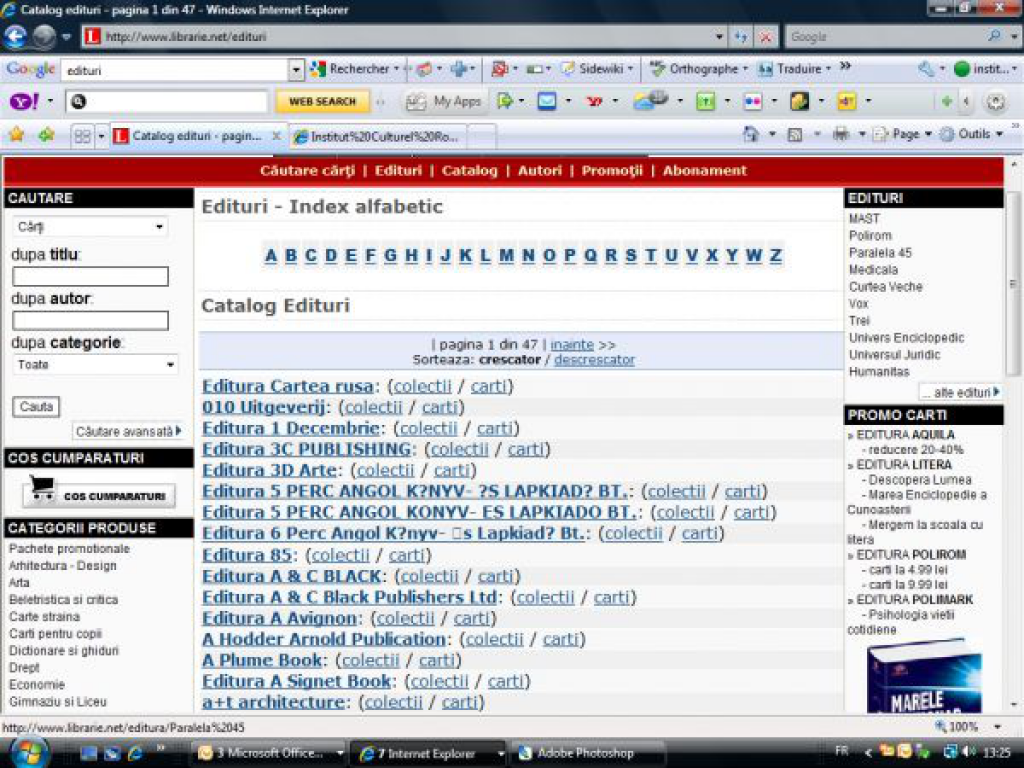Click the Google toolbar wrench settings icon
This screenshot has width=1024, height=768.
(x=926, y=69)
